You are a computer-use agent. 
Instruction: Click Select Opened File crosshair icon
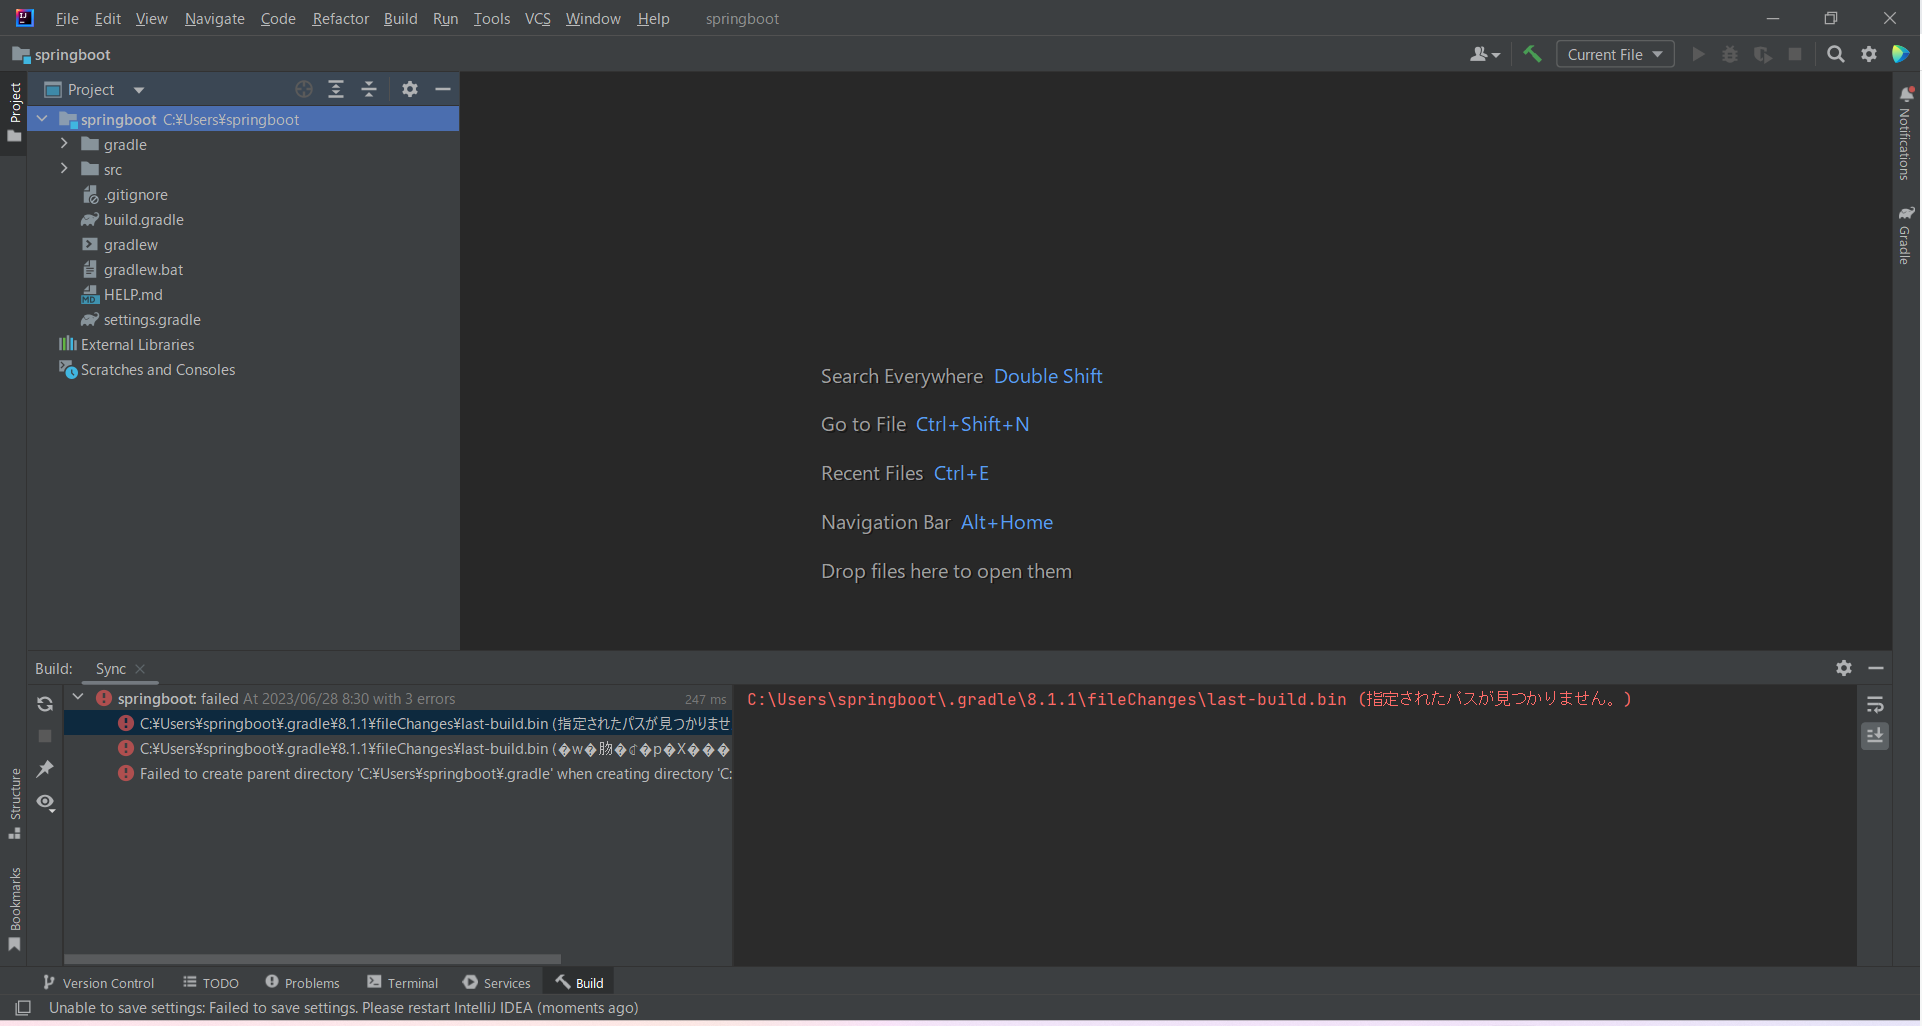pos(304,89)
